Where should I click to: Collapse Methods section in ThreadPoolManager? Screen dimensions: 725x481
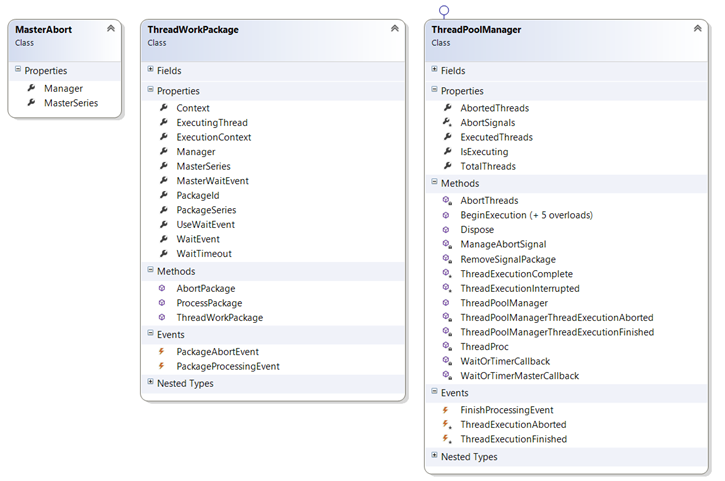coord(434,183)
